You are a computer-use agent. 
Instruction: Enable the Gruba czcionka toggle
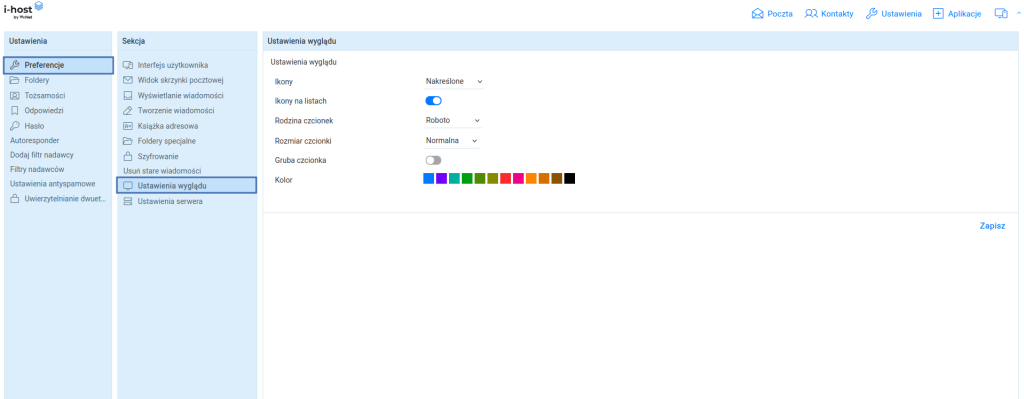(434, 160)
